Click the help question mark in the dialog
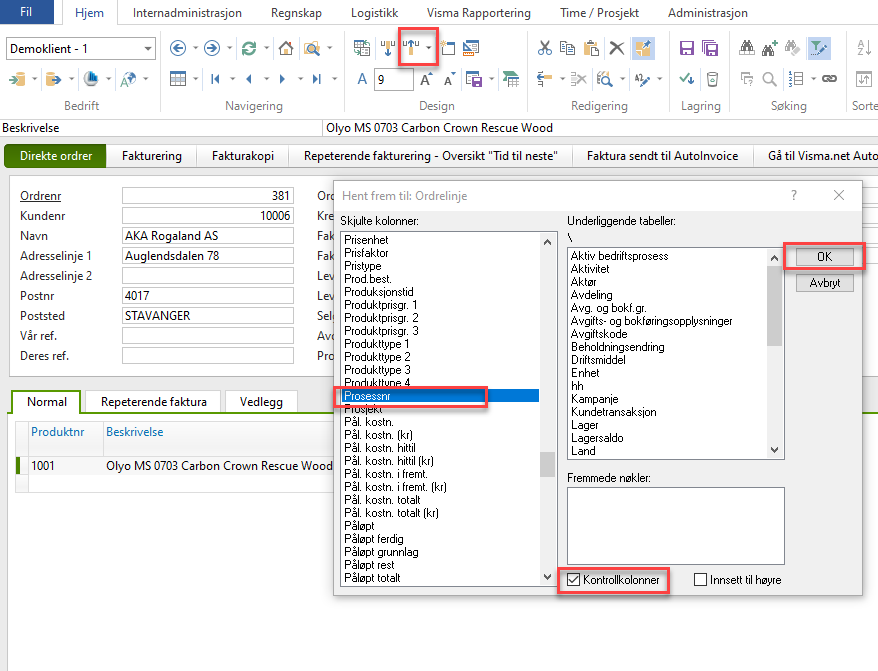The image size is (878, 671). coord(793,195)
